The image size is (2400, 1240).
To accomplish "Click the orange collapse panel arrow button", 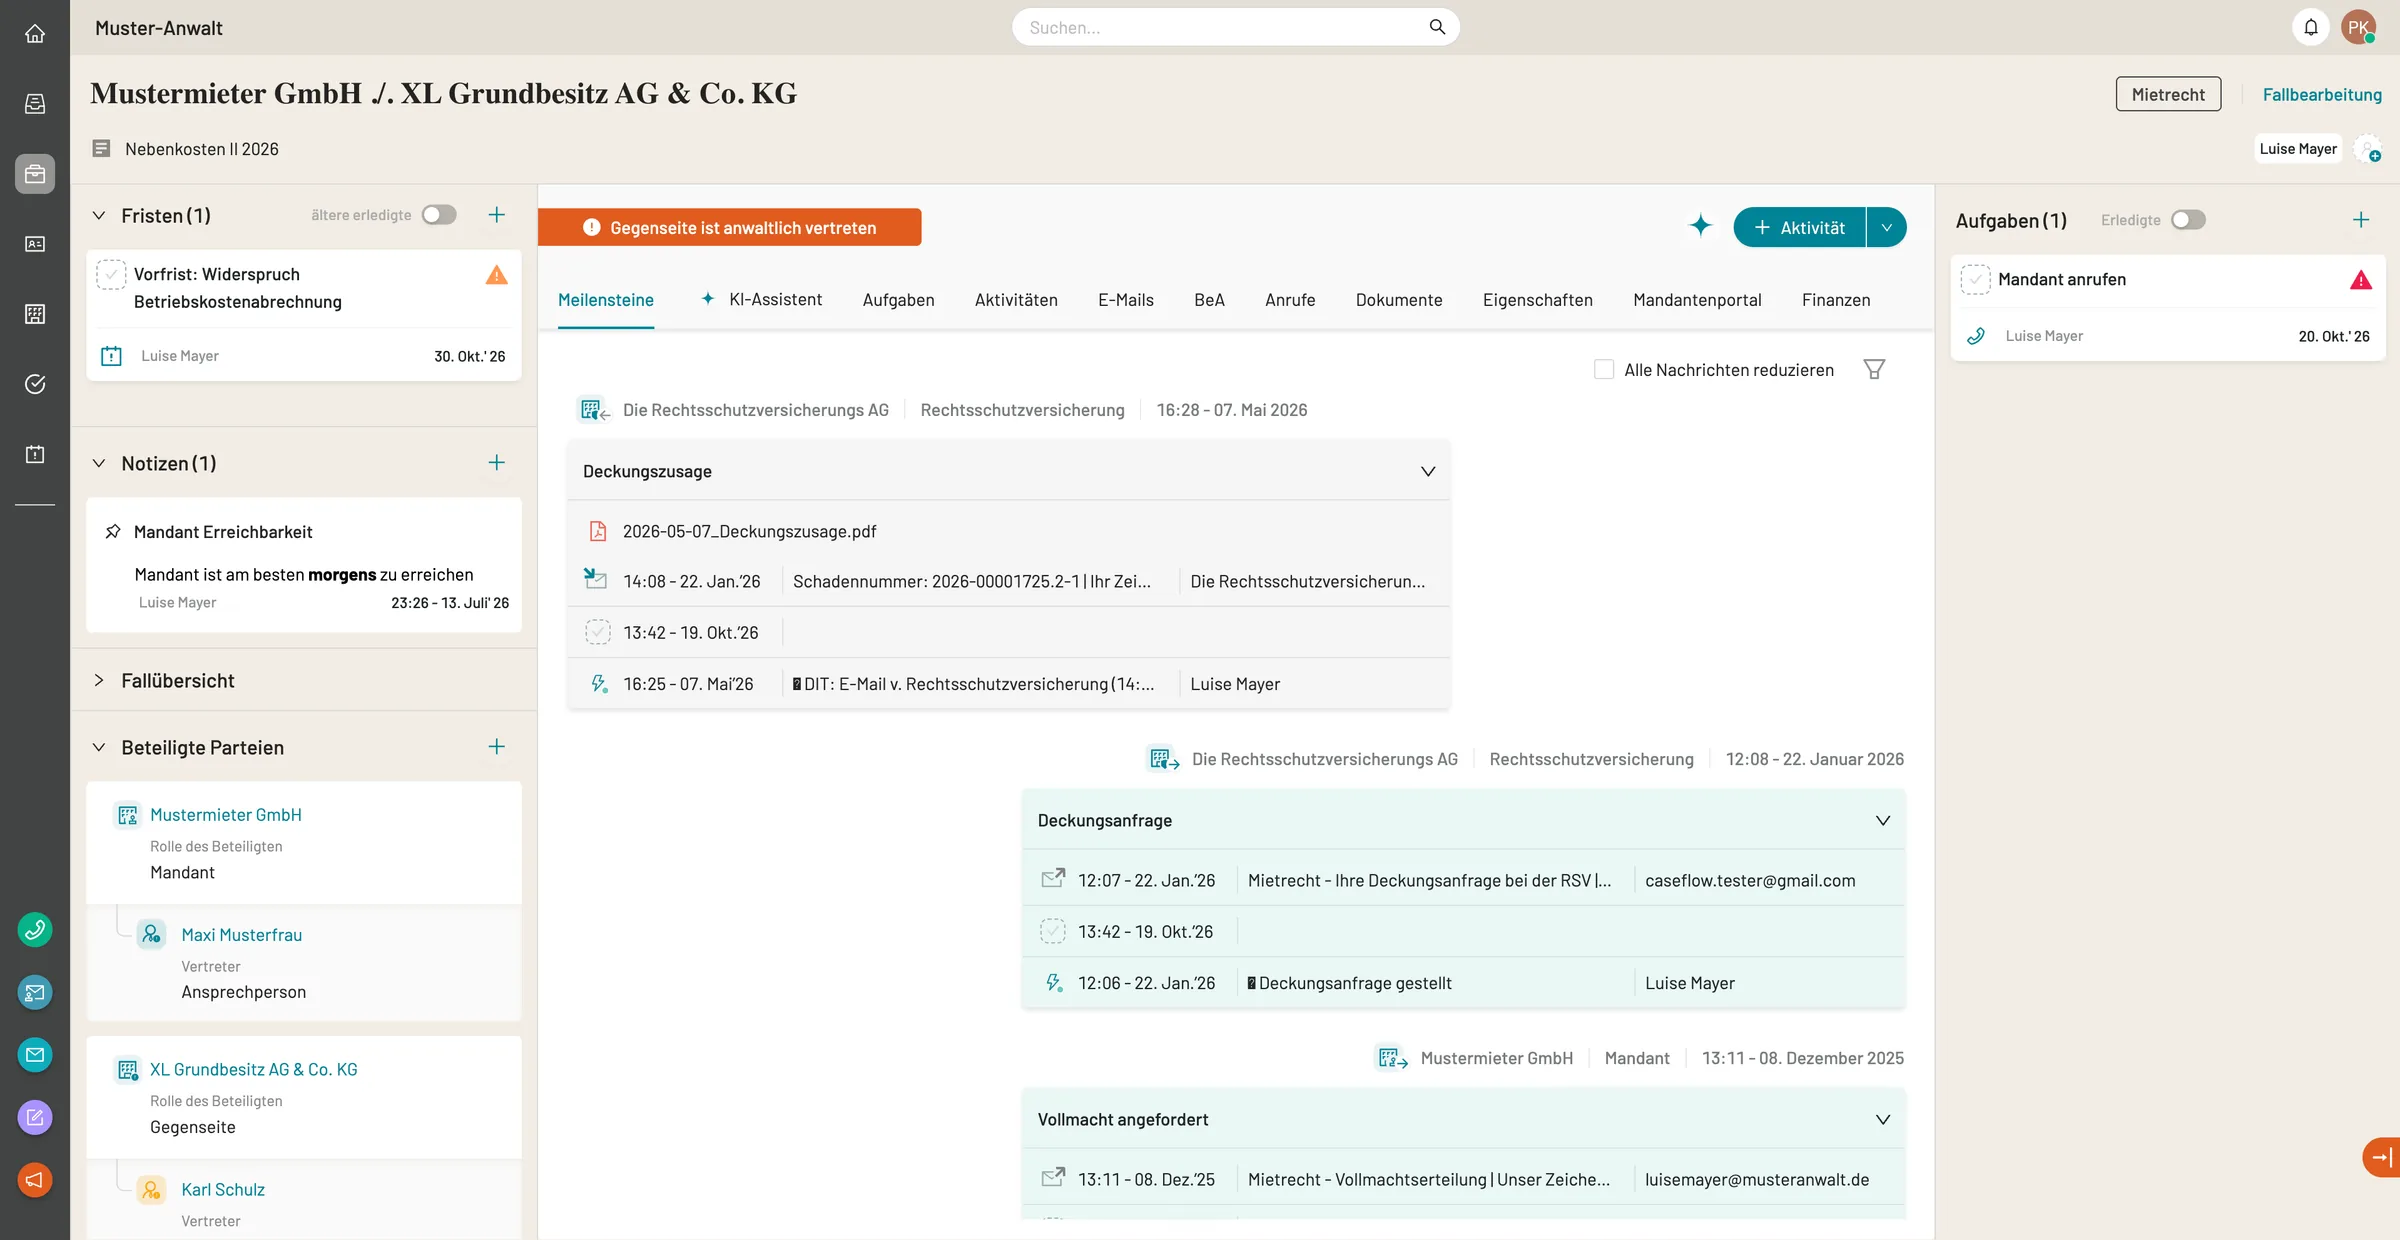I will point(2382,1157).
